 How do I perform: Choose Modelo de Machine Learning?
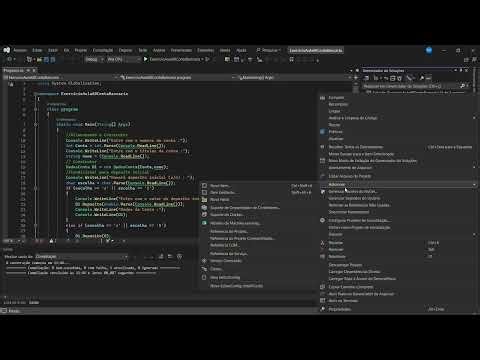point(257,223)
